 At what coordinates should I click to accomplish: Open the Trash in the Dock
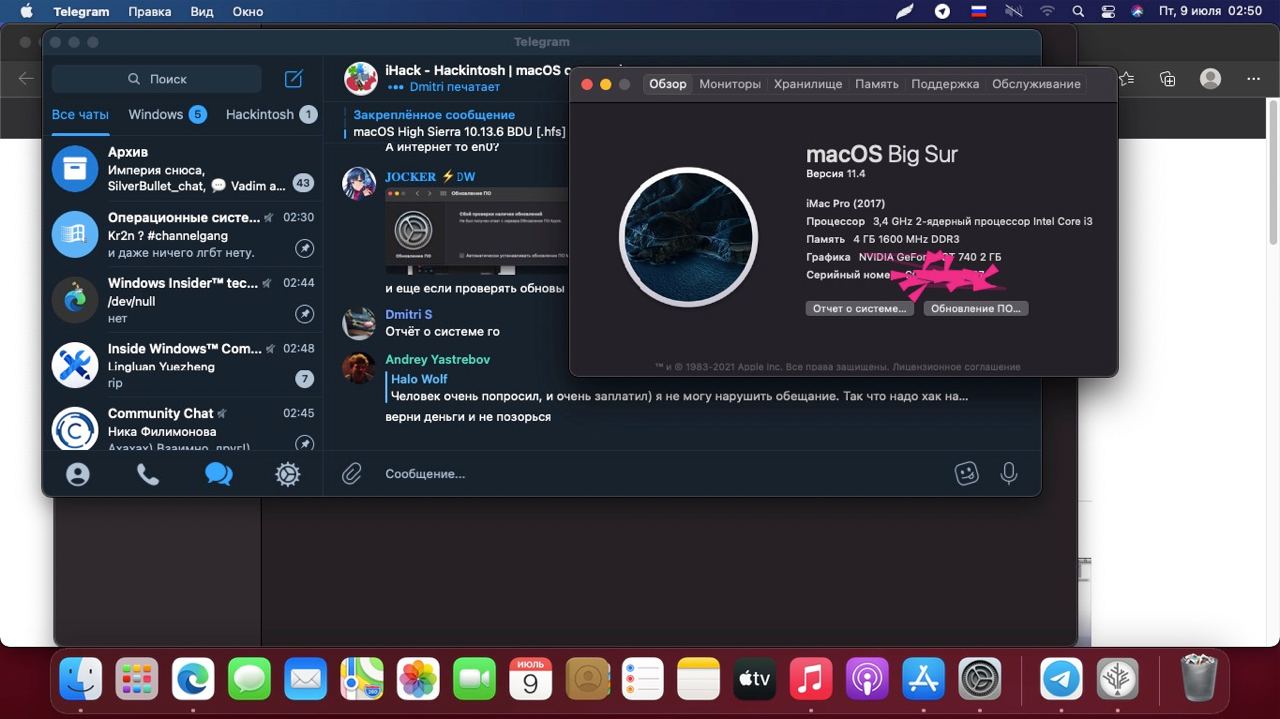point(1198,679)
